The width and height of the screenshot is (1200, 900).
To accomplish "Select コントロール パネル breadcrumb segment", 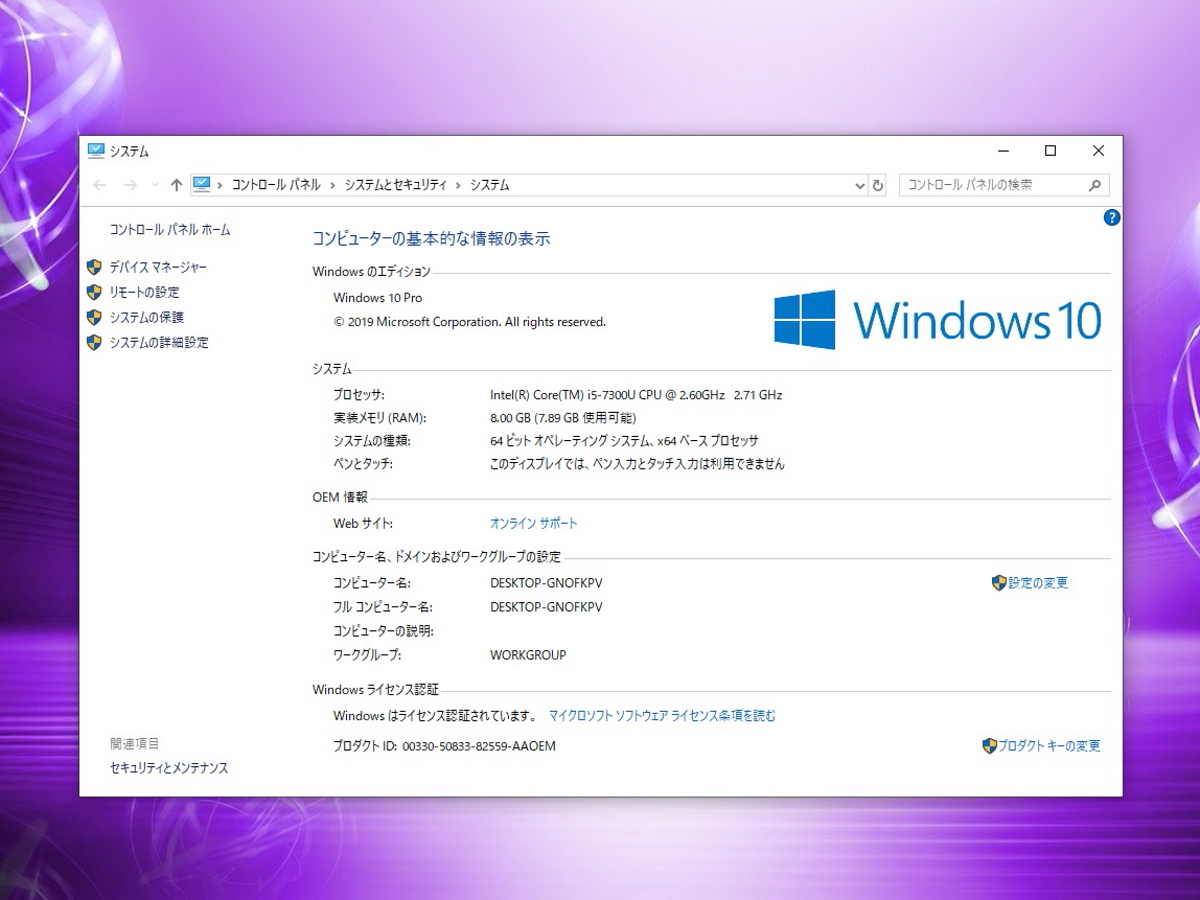I will 277,185.
